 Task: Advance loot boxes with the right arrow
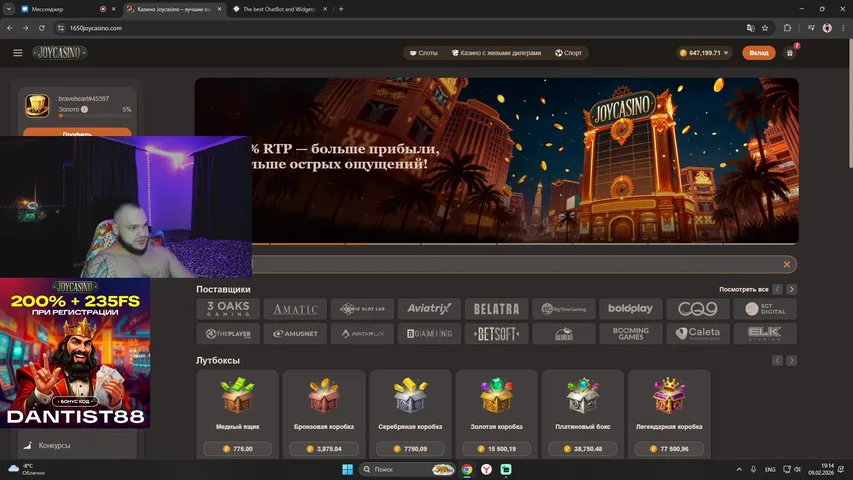(791, 360)
